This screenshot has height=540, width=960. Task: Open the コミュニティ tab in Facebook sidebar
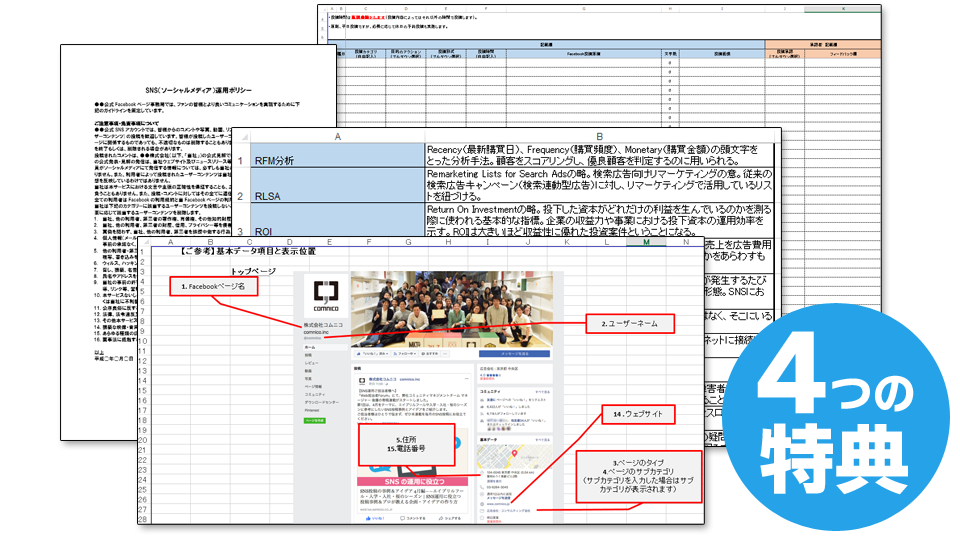click(x=314, y=395)
